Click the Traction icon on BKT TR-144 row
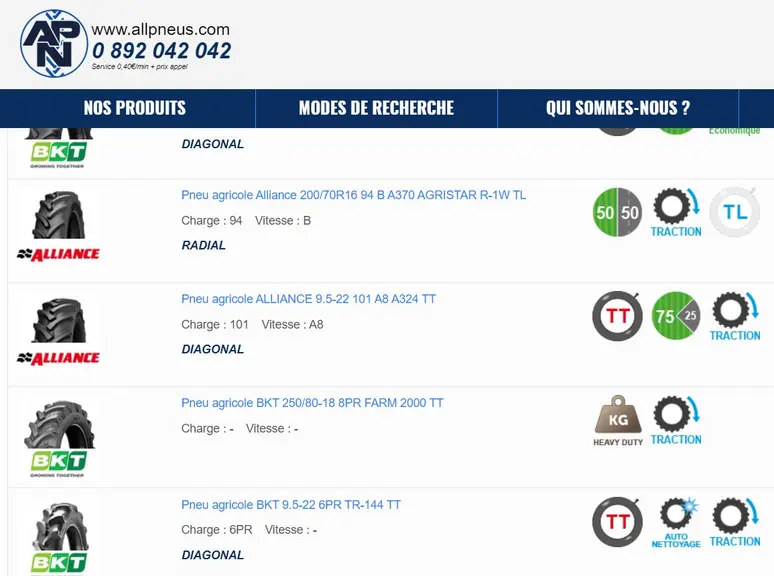 pyautogui.click(x=735, y=522)
